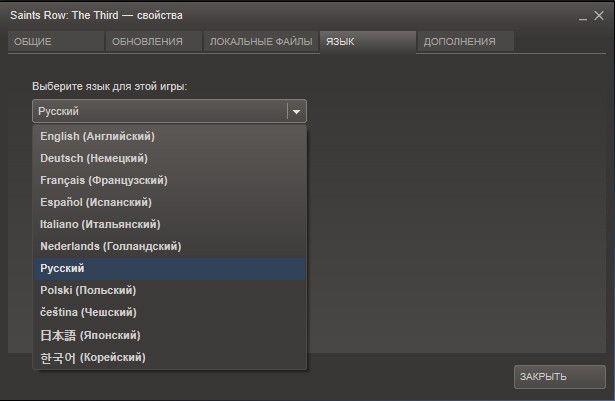Image resolution: width=615 pixels, height=401 pixels.
Task: Choose Español (Испанский) language option
Action: (x=98, y=202)
